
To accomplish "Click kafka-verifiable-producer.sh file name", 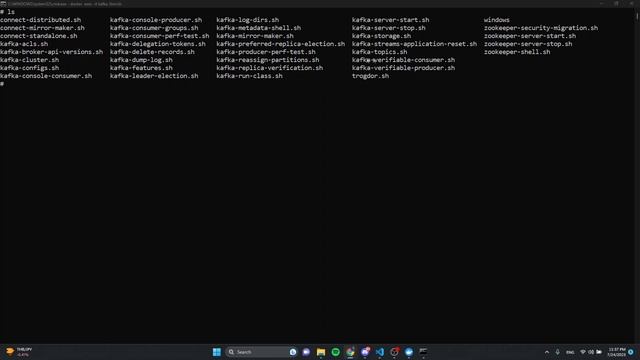I will click(403, 68).
